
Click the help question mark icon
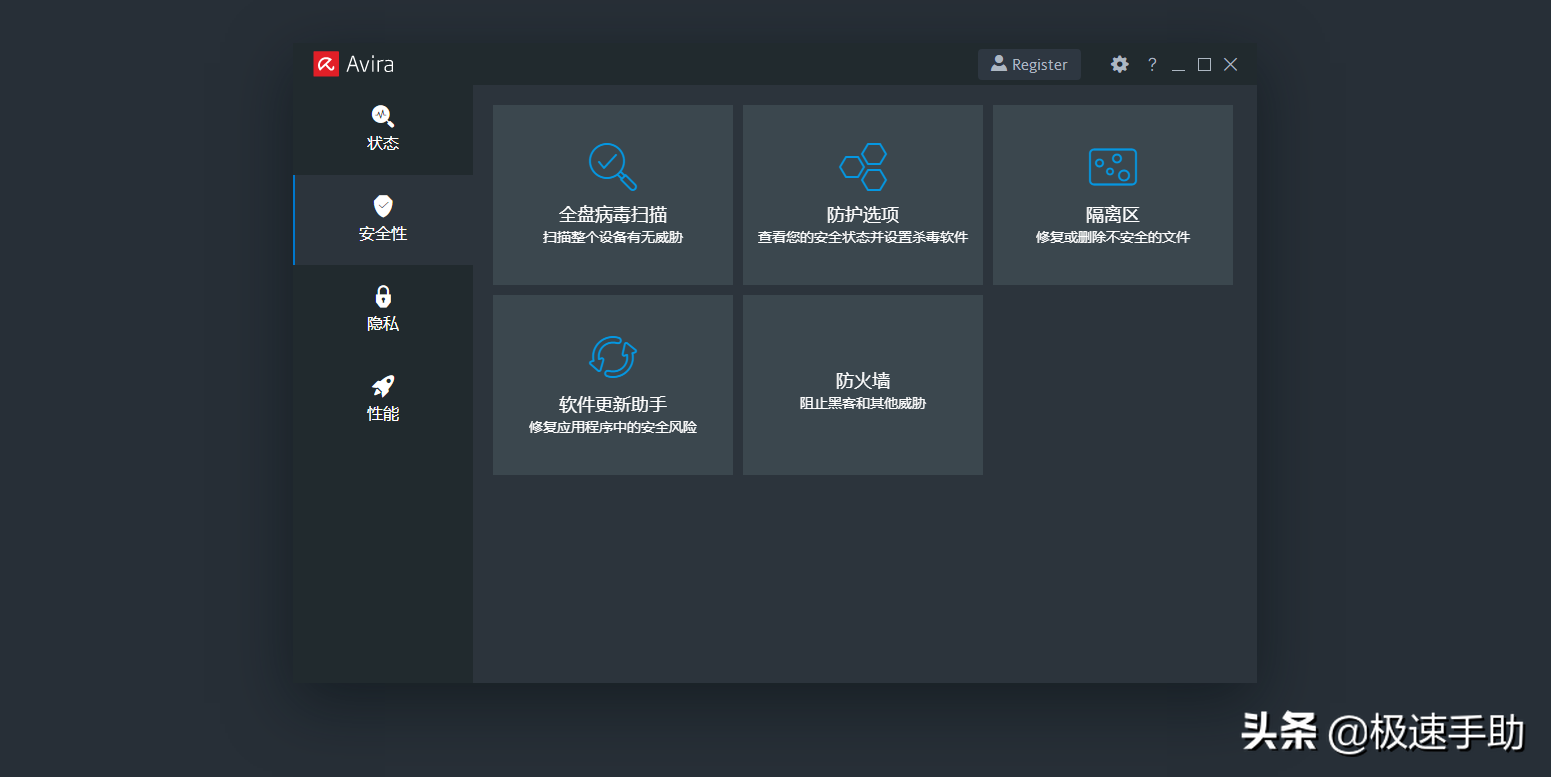pos(1151,64)
